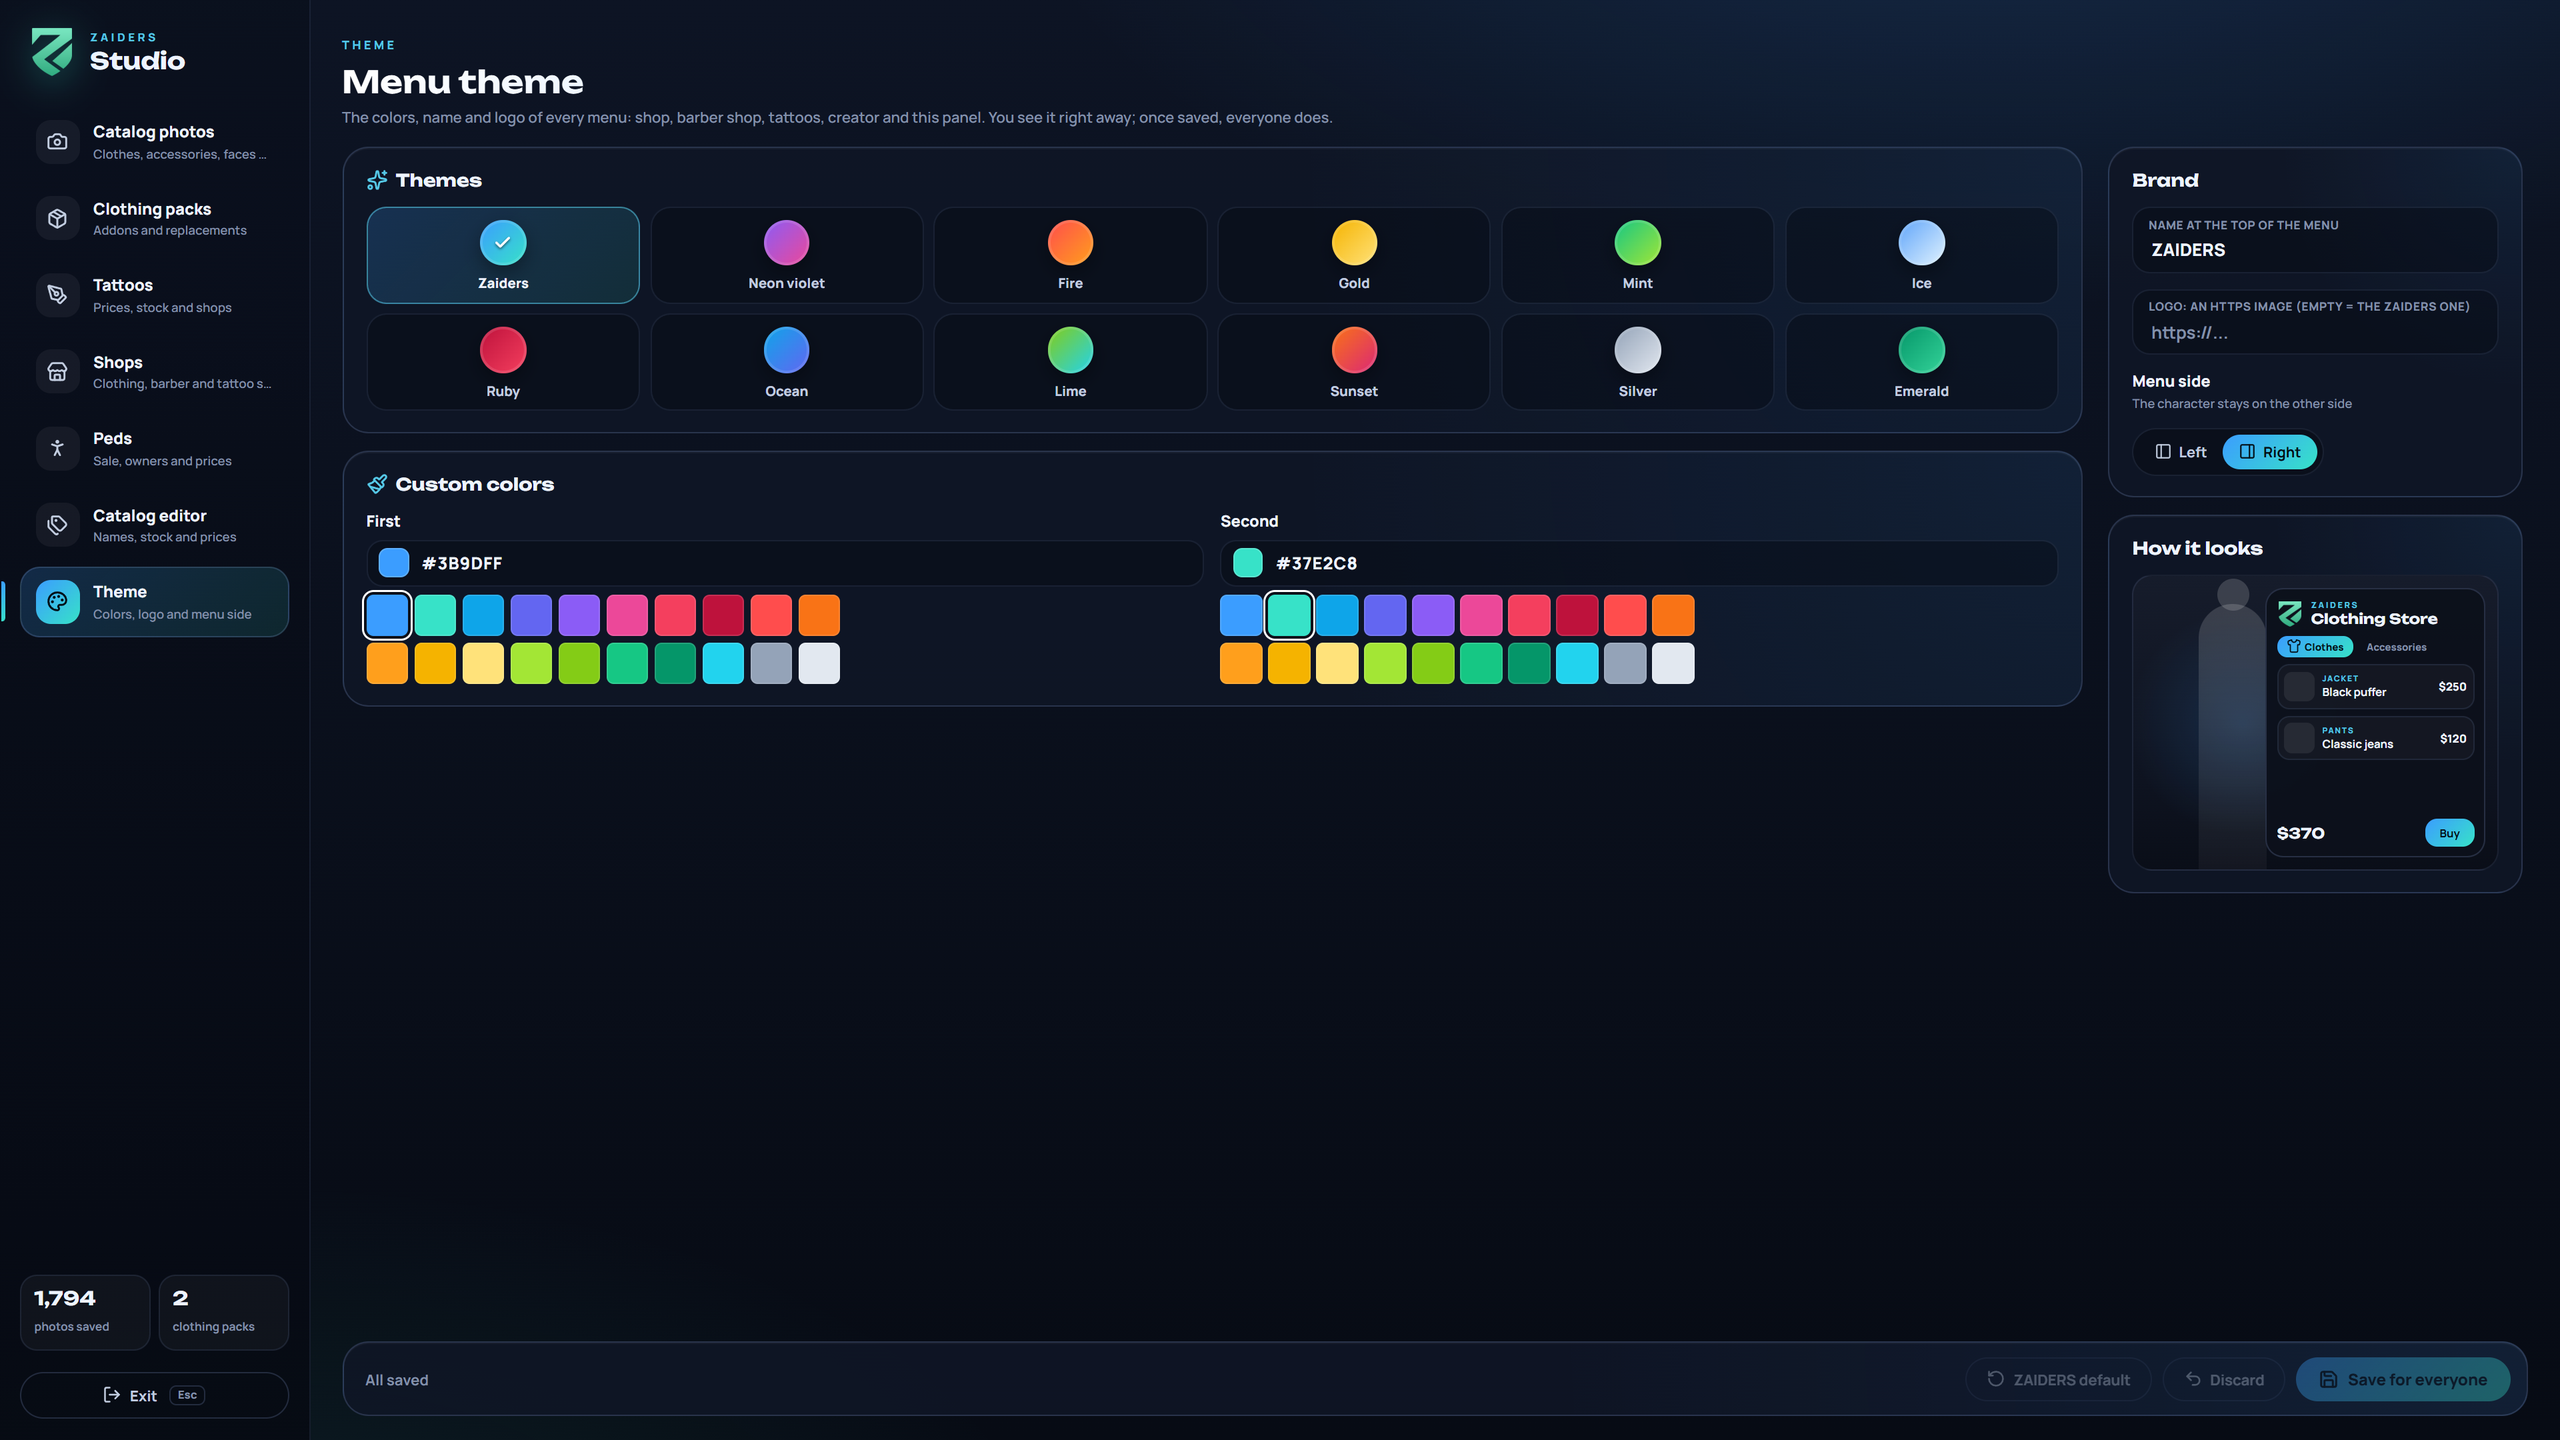Click the Clothing packs box icon

[57, 218]
